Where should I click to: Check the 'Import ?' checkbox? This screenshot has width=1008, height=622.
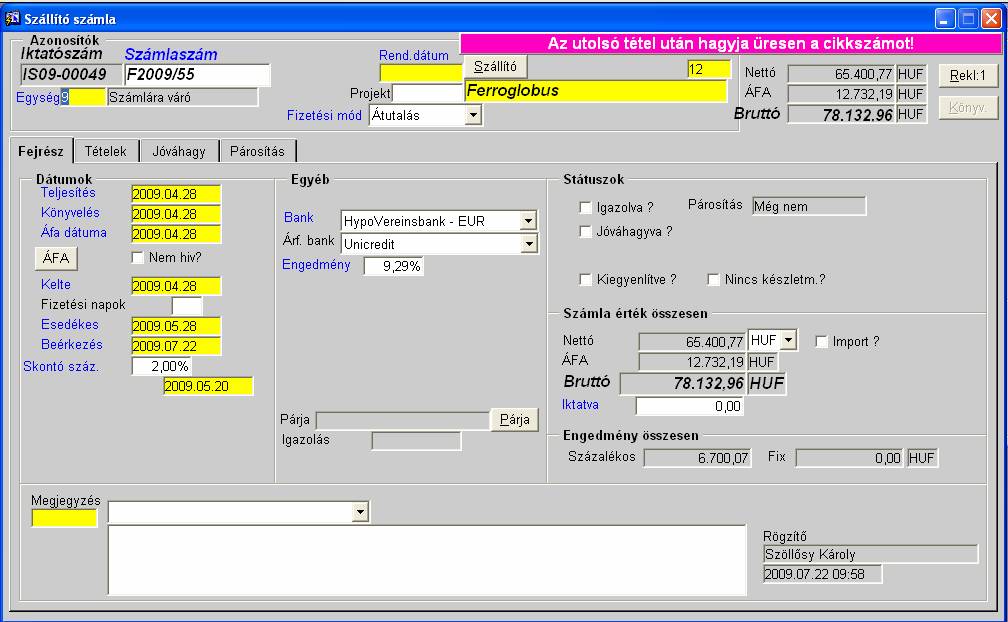point(821,342)
